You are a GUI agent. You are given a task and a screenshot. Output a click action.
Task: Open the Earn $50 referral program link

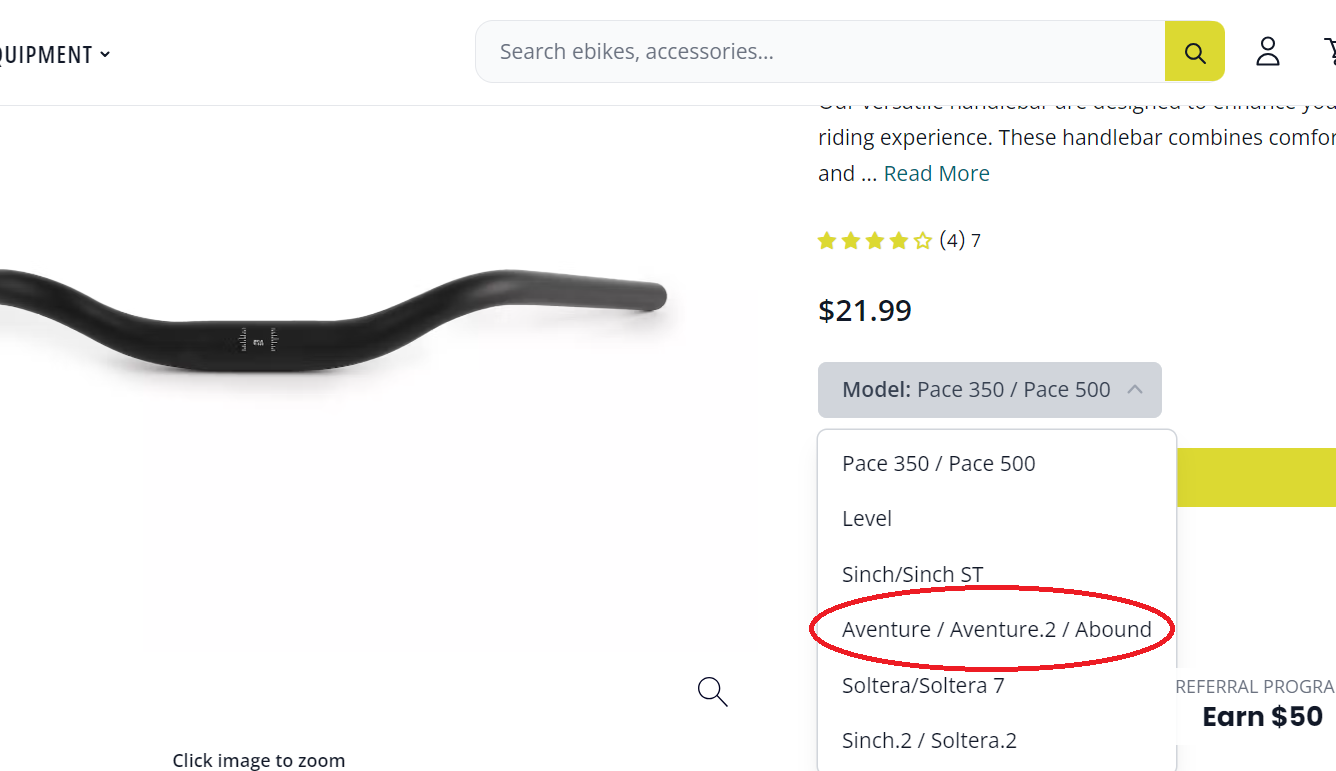point(1262,716)
